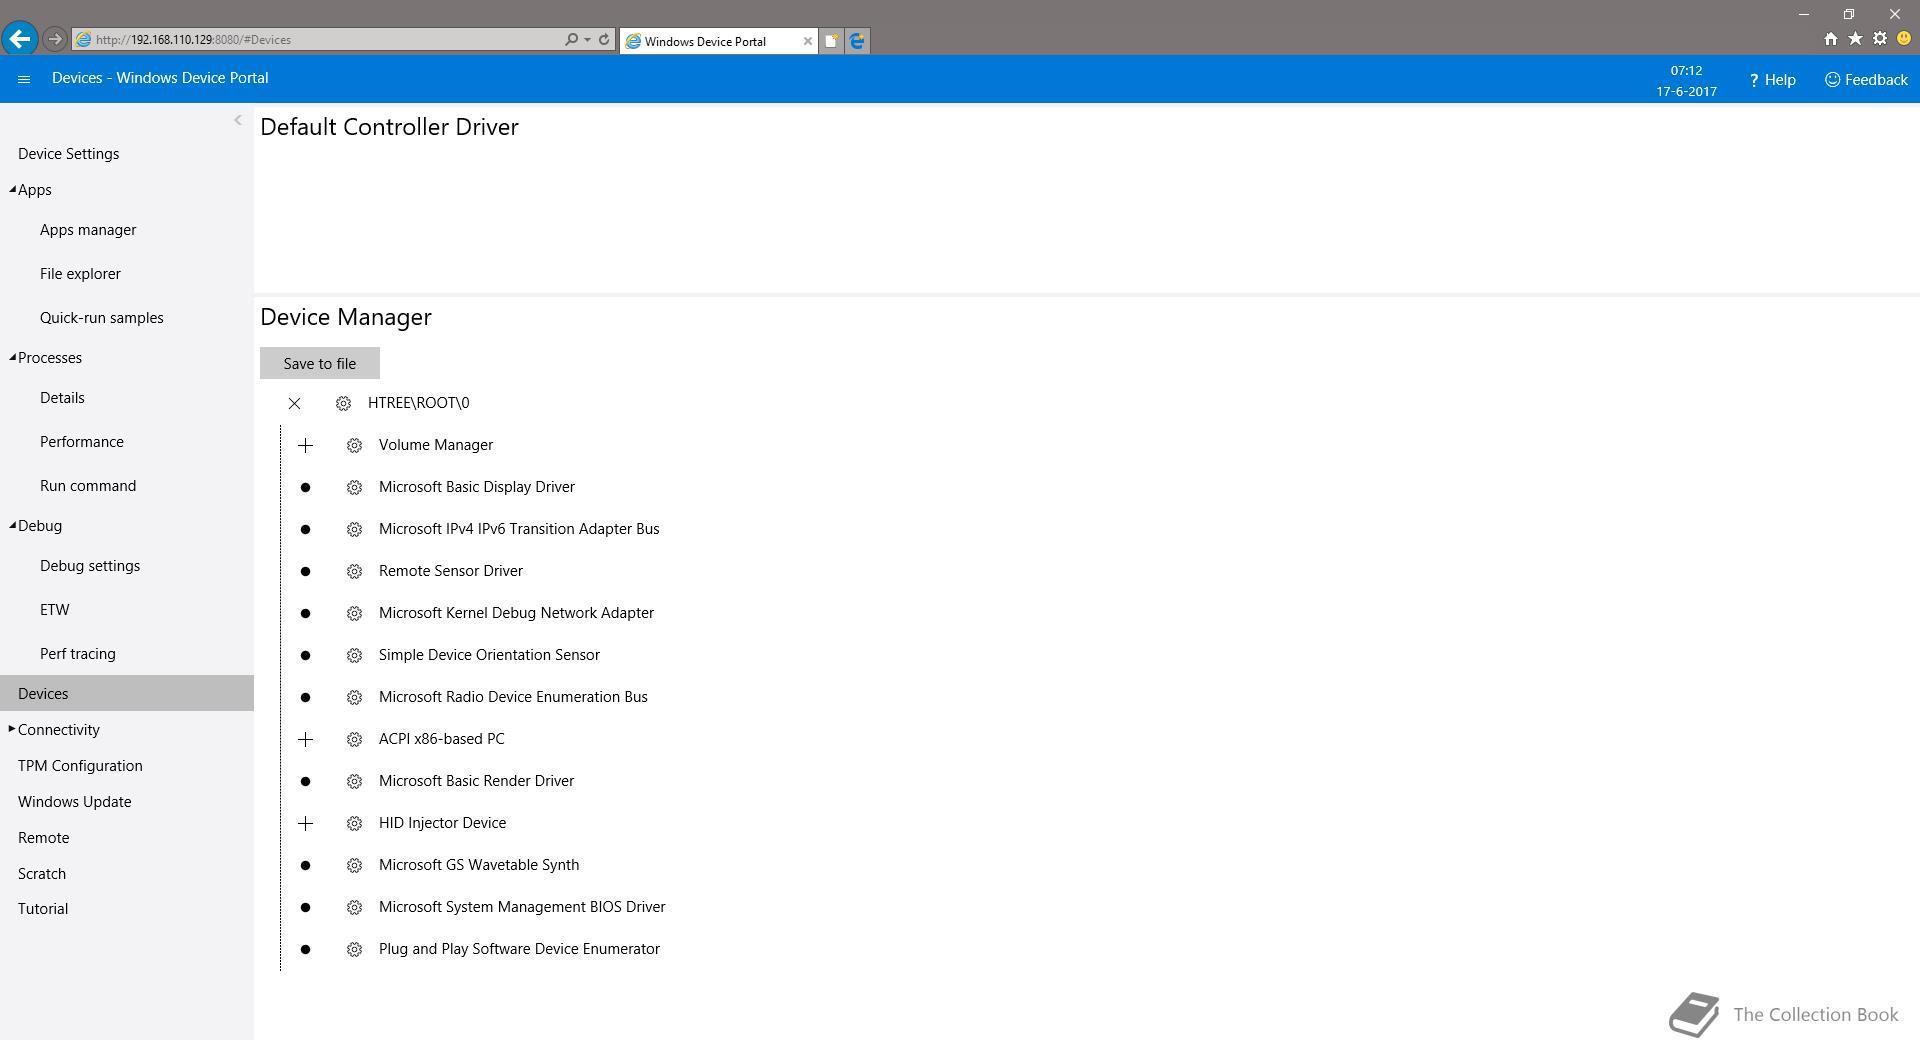This screenshot has height=1040, width=1920.
Task: Click gear icon for ACPI x86-based PC
Action: [354, 739]
